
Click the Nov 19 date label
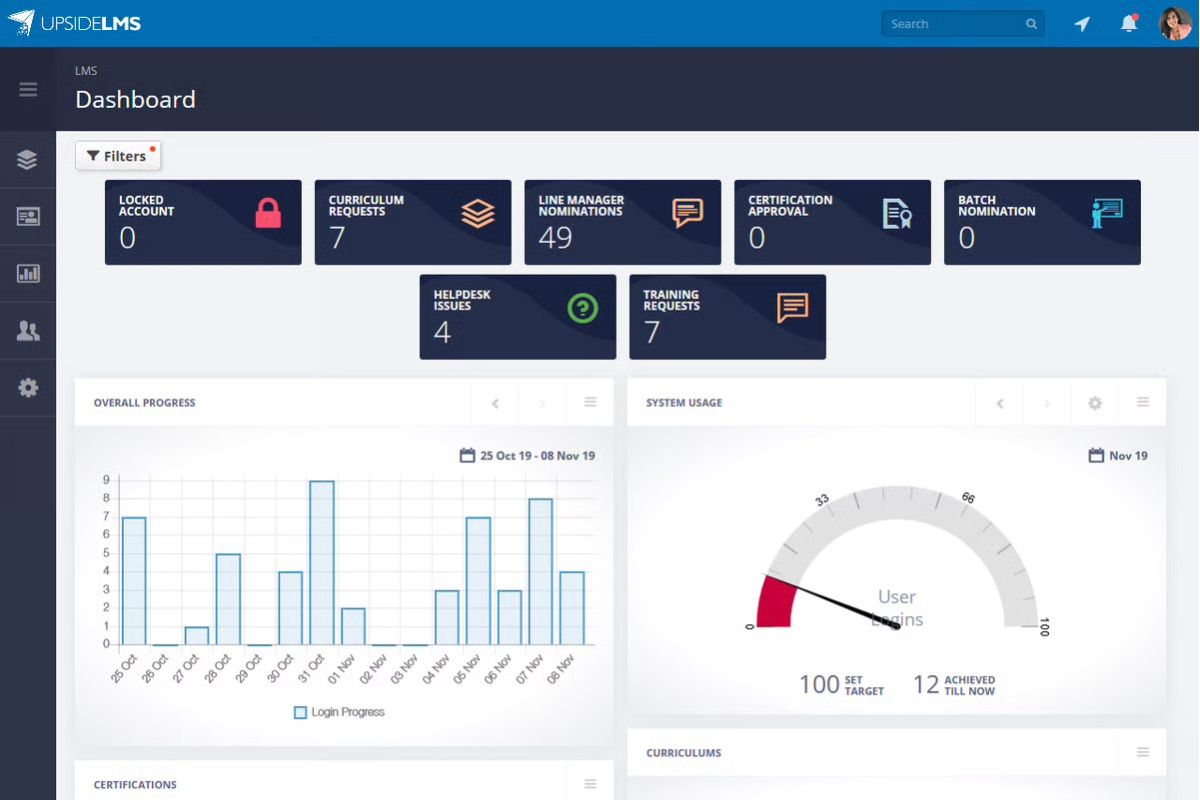tap(1128, 455)
